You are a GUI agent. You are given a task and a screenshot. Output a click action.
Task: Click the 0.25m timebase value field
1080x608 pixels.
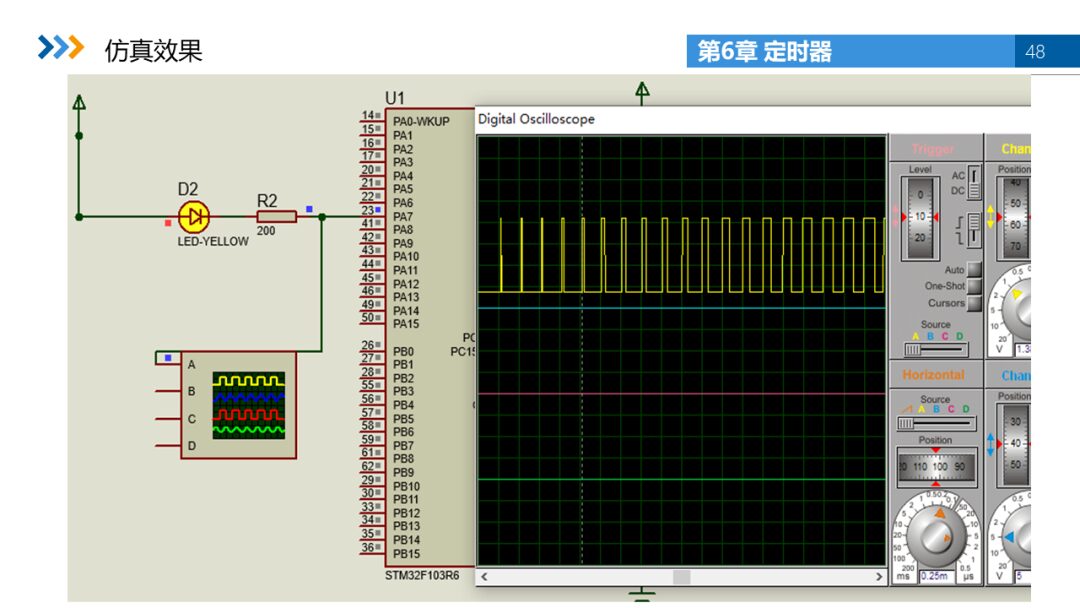click(x=935, y=576)
